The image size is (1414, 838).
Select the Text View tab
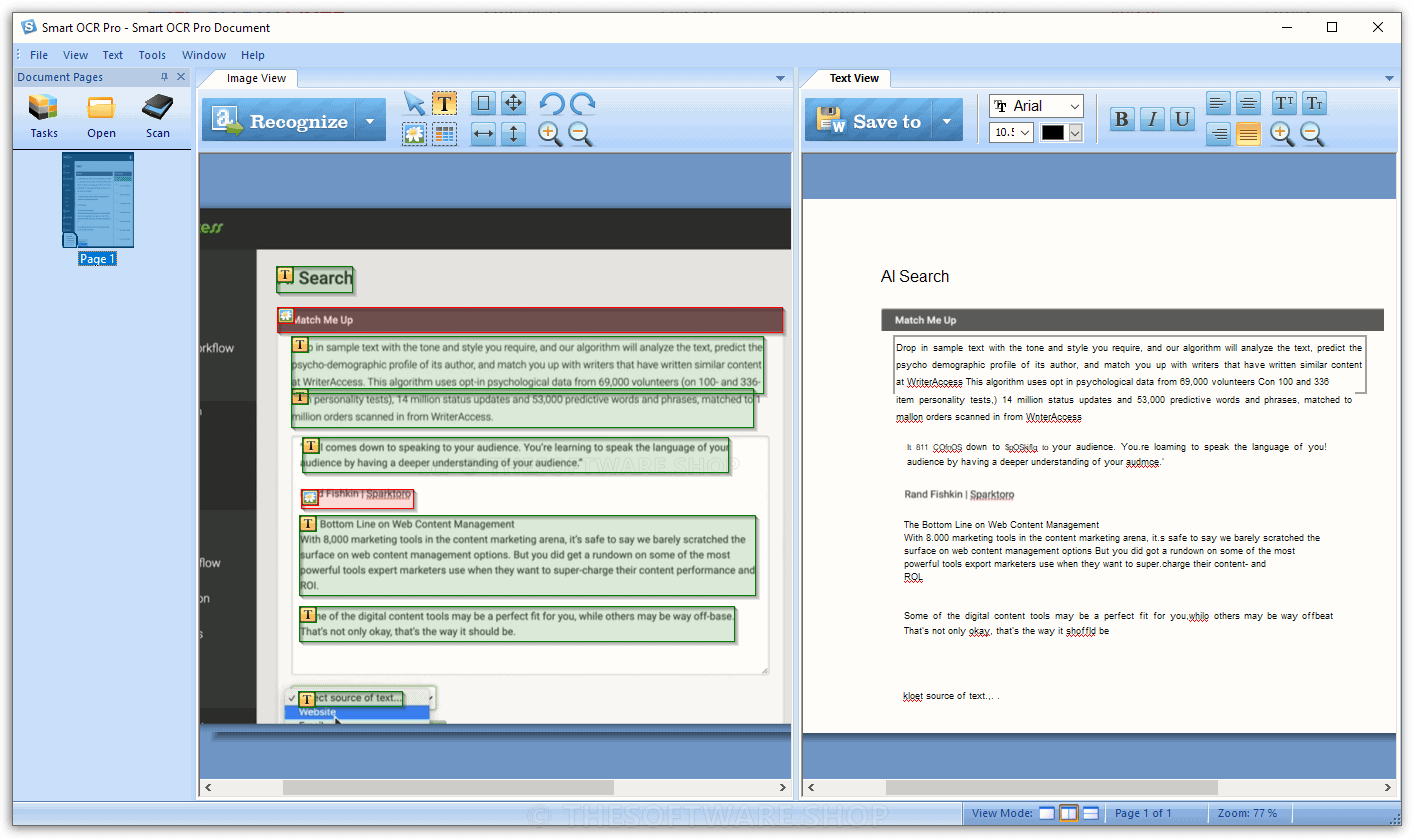[x=854, y=78]
